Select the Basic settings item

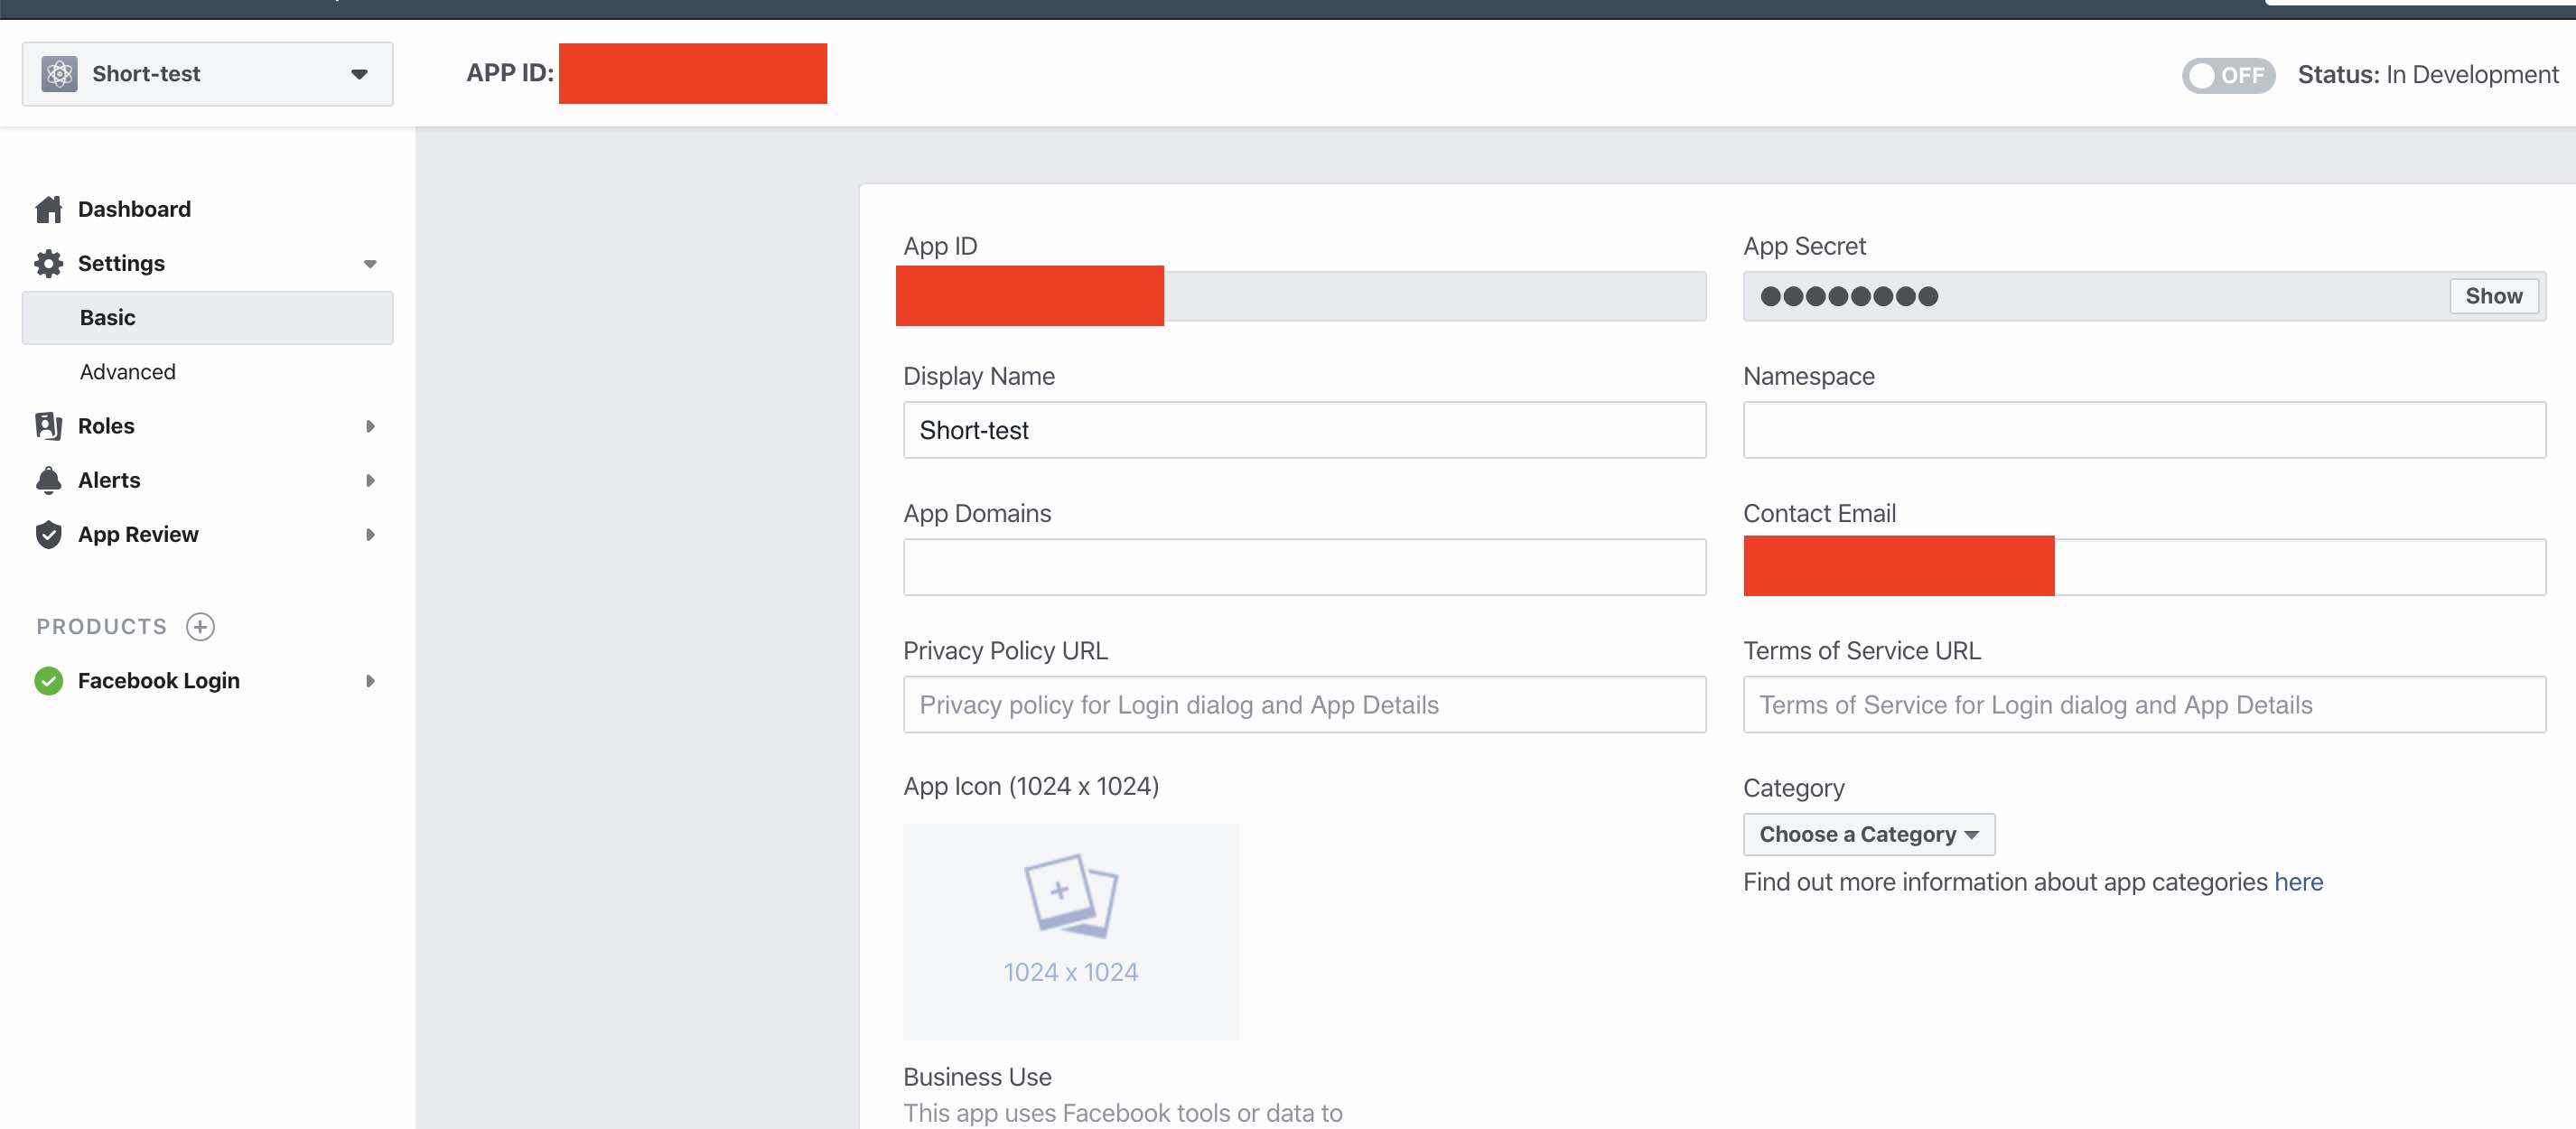pyautogui.click(x=207, y=317)
